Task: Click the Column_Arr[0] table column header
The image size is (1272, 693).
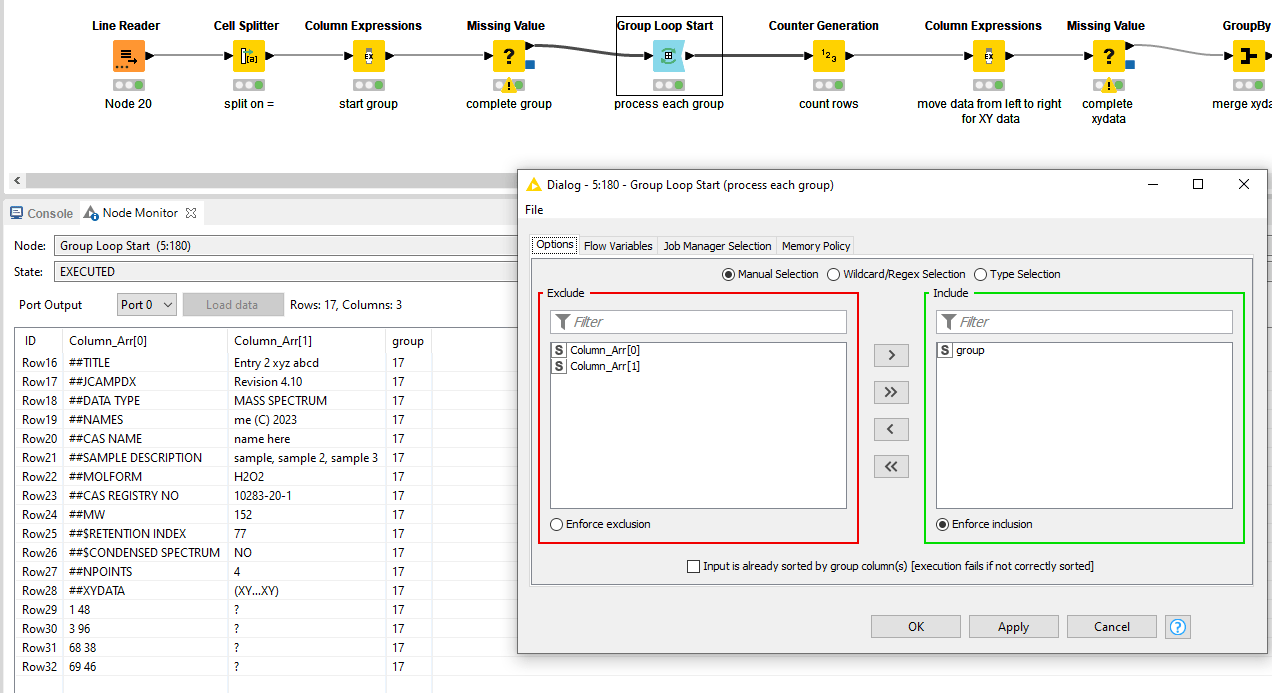Action: [145, 341]
